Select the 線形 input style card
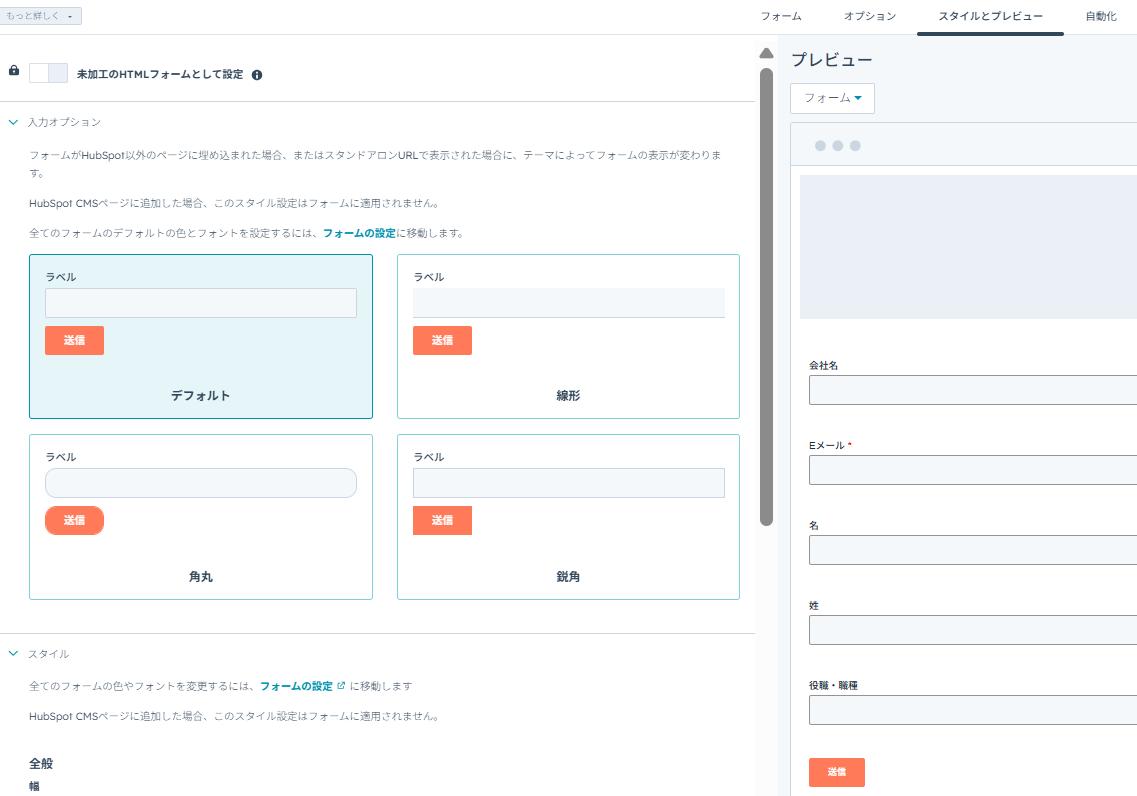 [568, 336]
